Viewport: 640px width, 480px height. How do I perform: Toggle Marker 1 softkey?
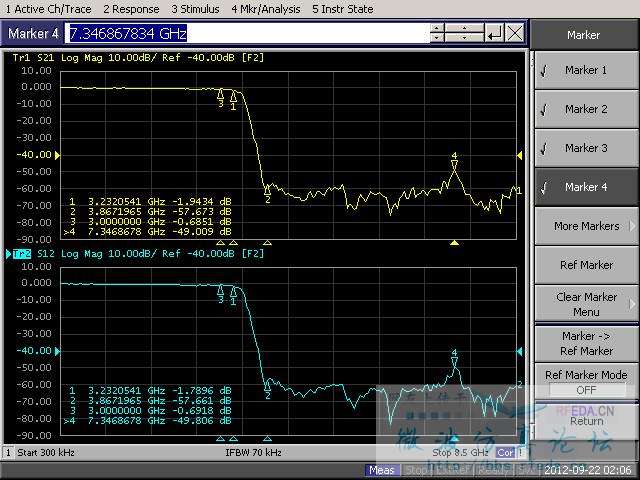(x=586, y=70)
